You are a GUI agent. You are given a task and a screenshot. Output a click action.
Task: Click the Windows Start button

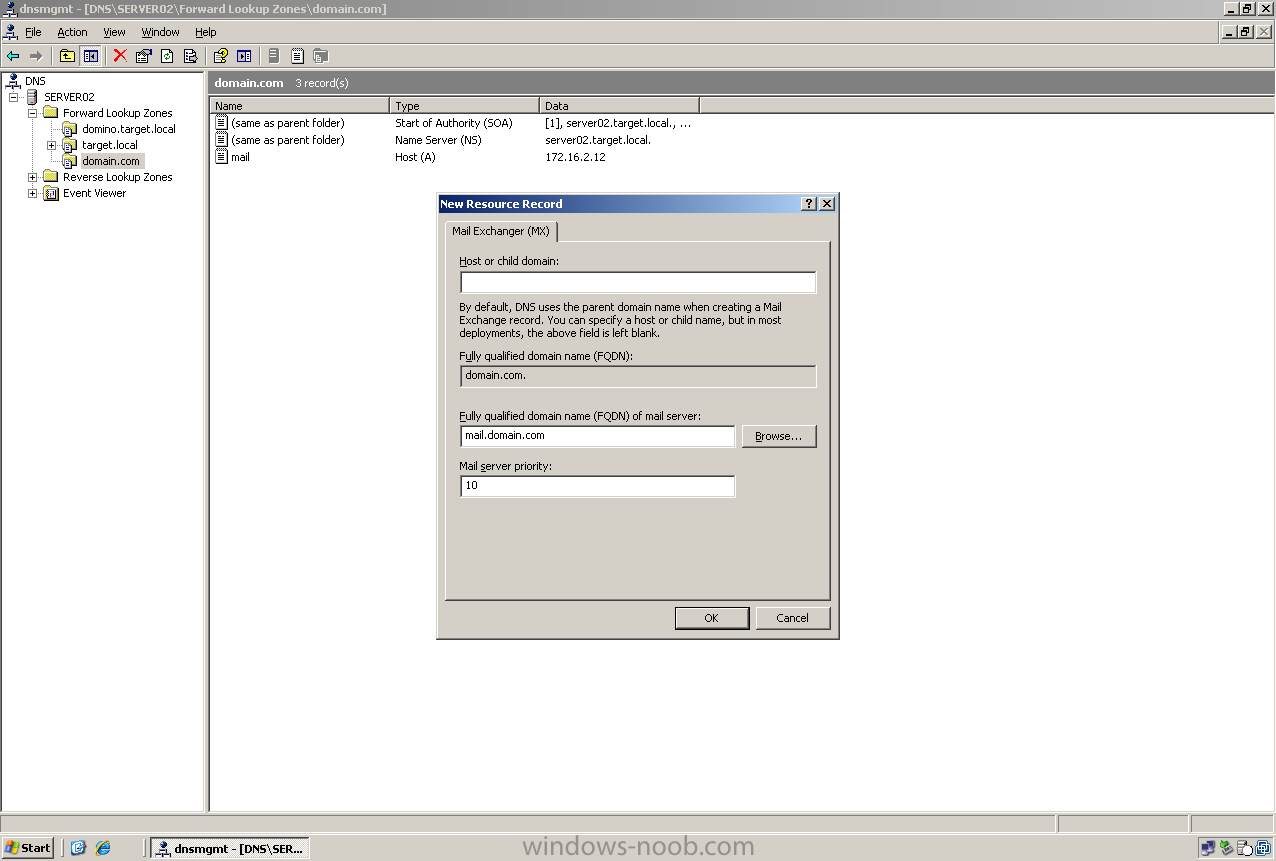pyautogui.click(x=28, y=848)
